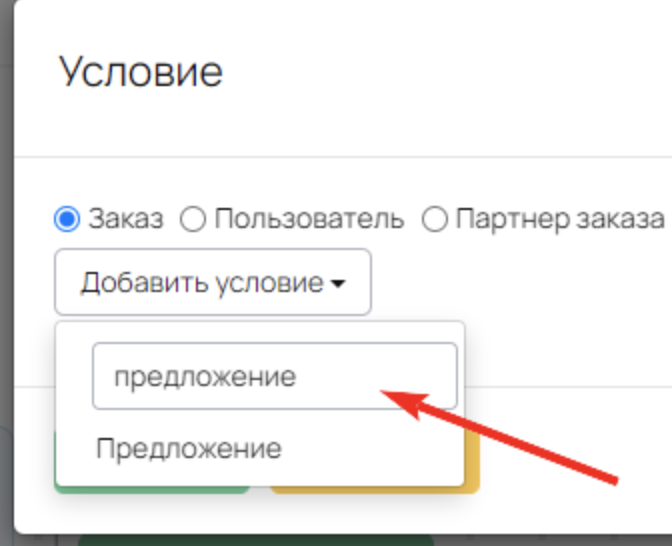Click the "Заказ" label text
This screenshot has height=546, width=672.
pos(125,219)
